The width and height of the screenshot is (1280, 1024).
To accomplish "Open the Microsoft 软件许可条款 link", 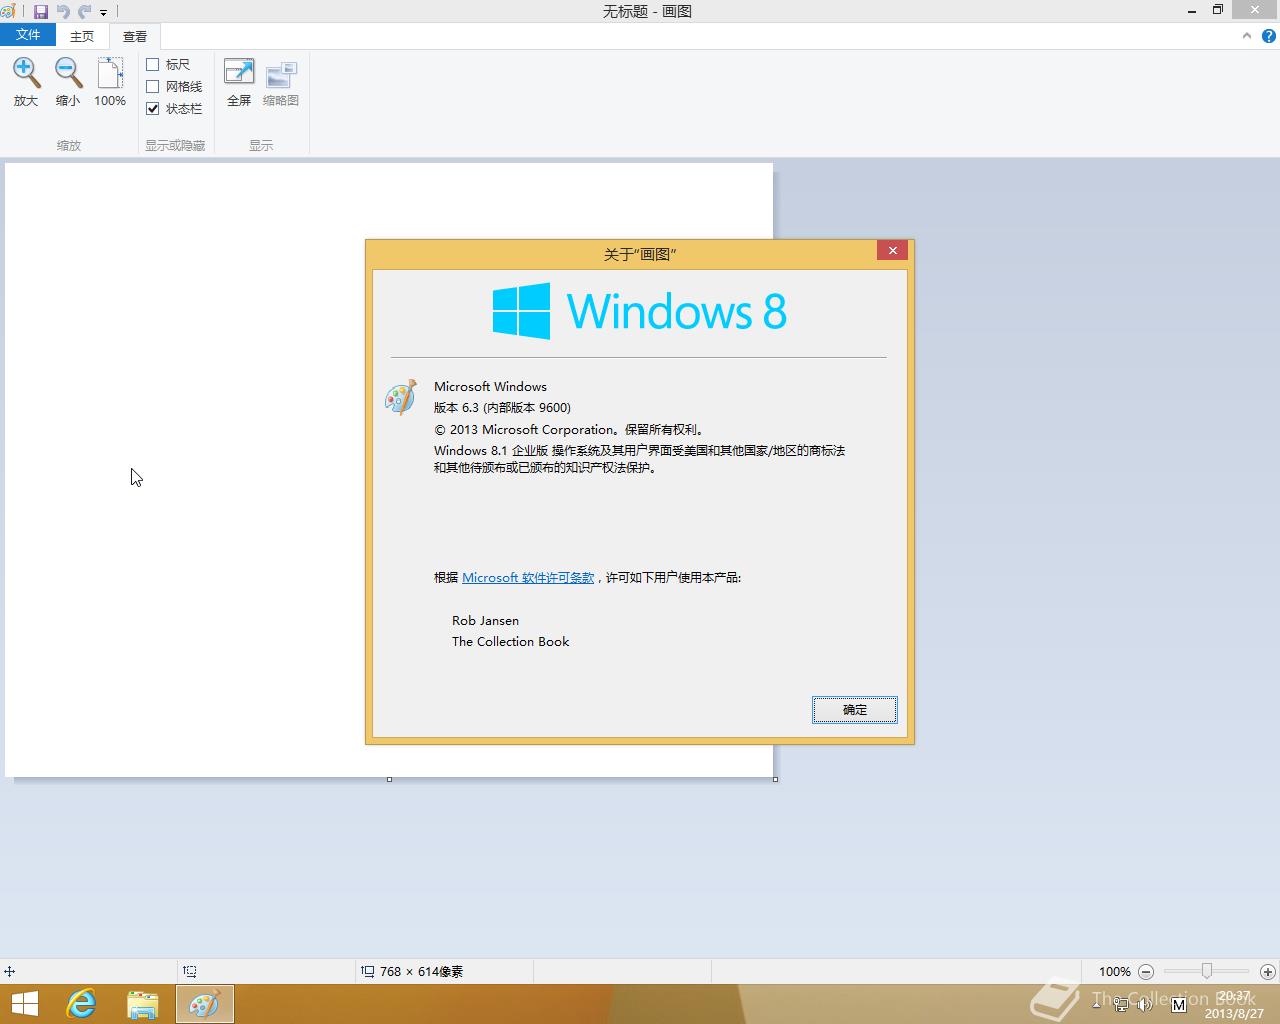I will (x=528, y=578).
